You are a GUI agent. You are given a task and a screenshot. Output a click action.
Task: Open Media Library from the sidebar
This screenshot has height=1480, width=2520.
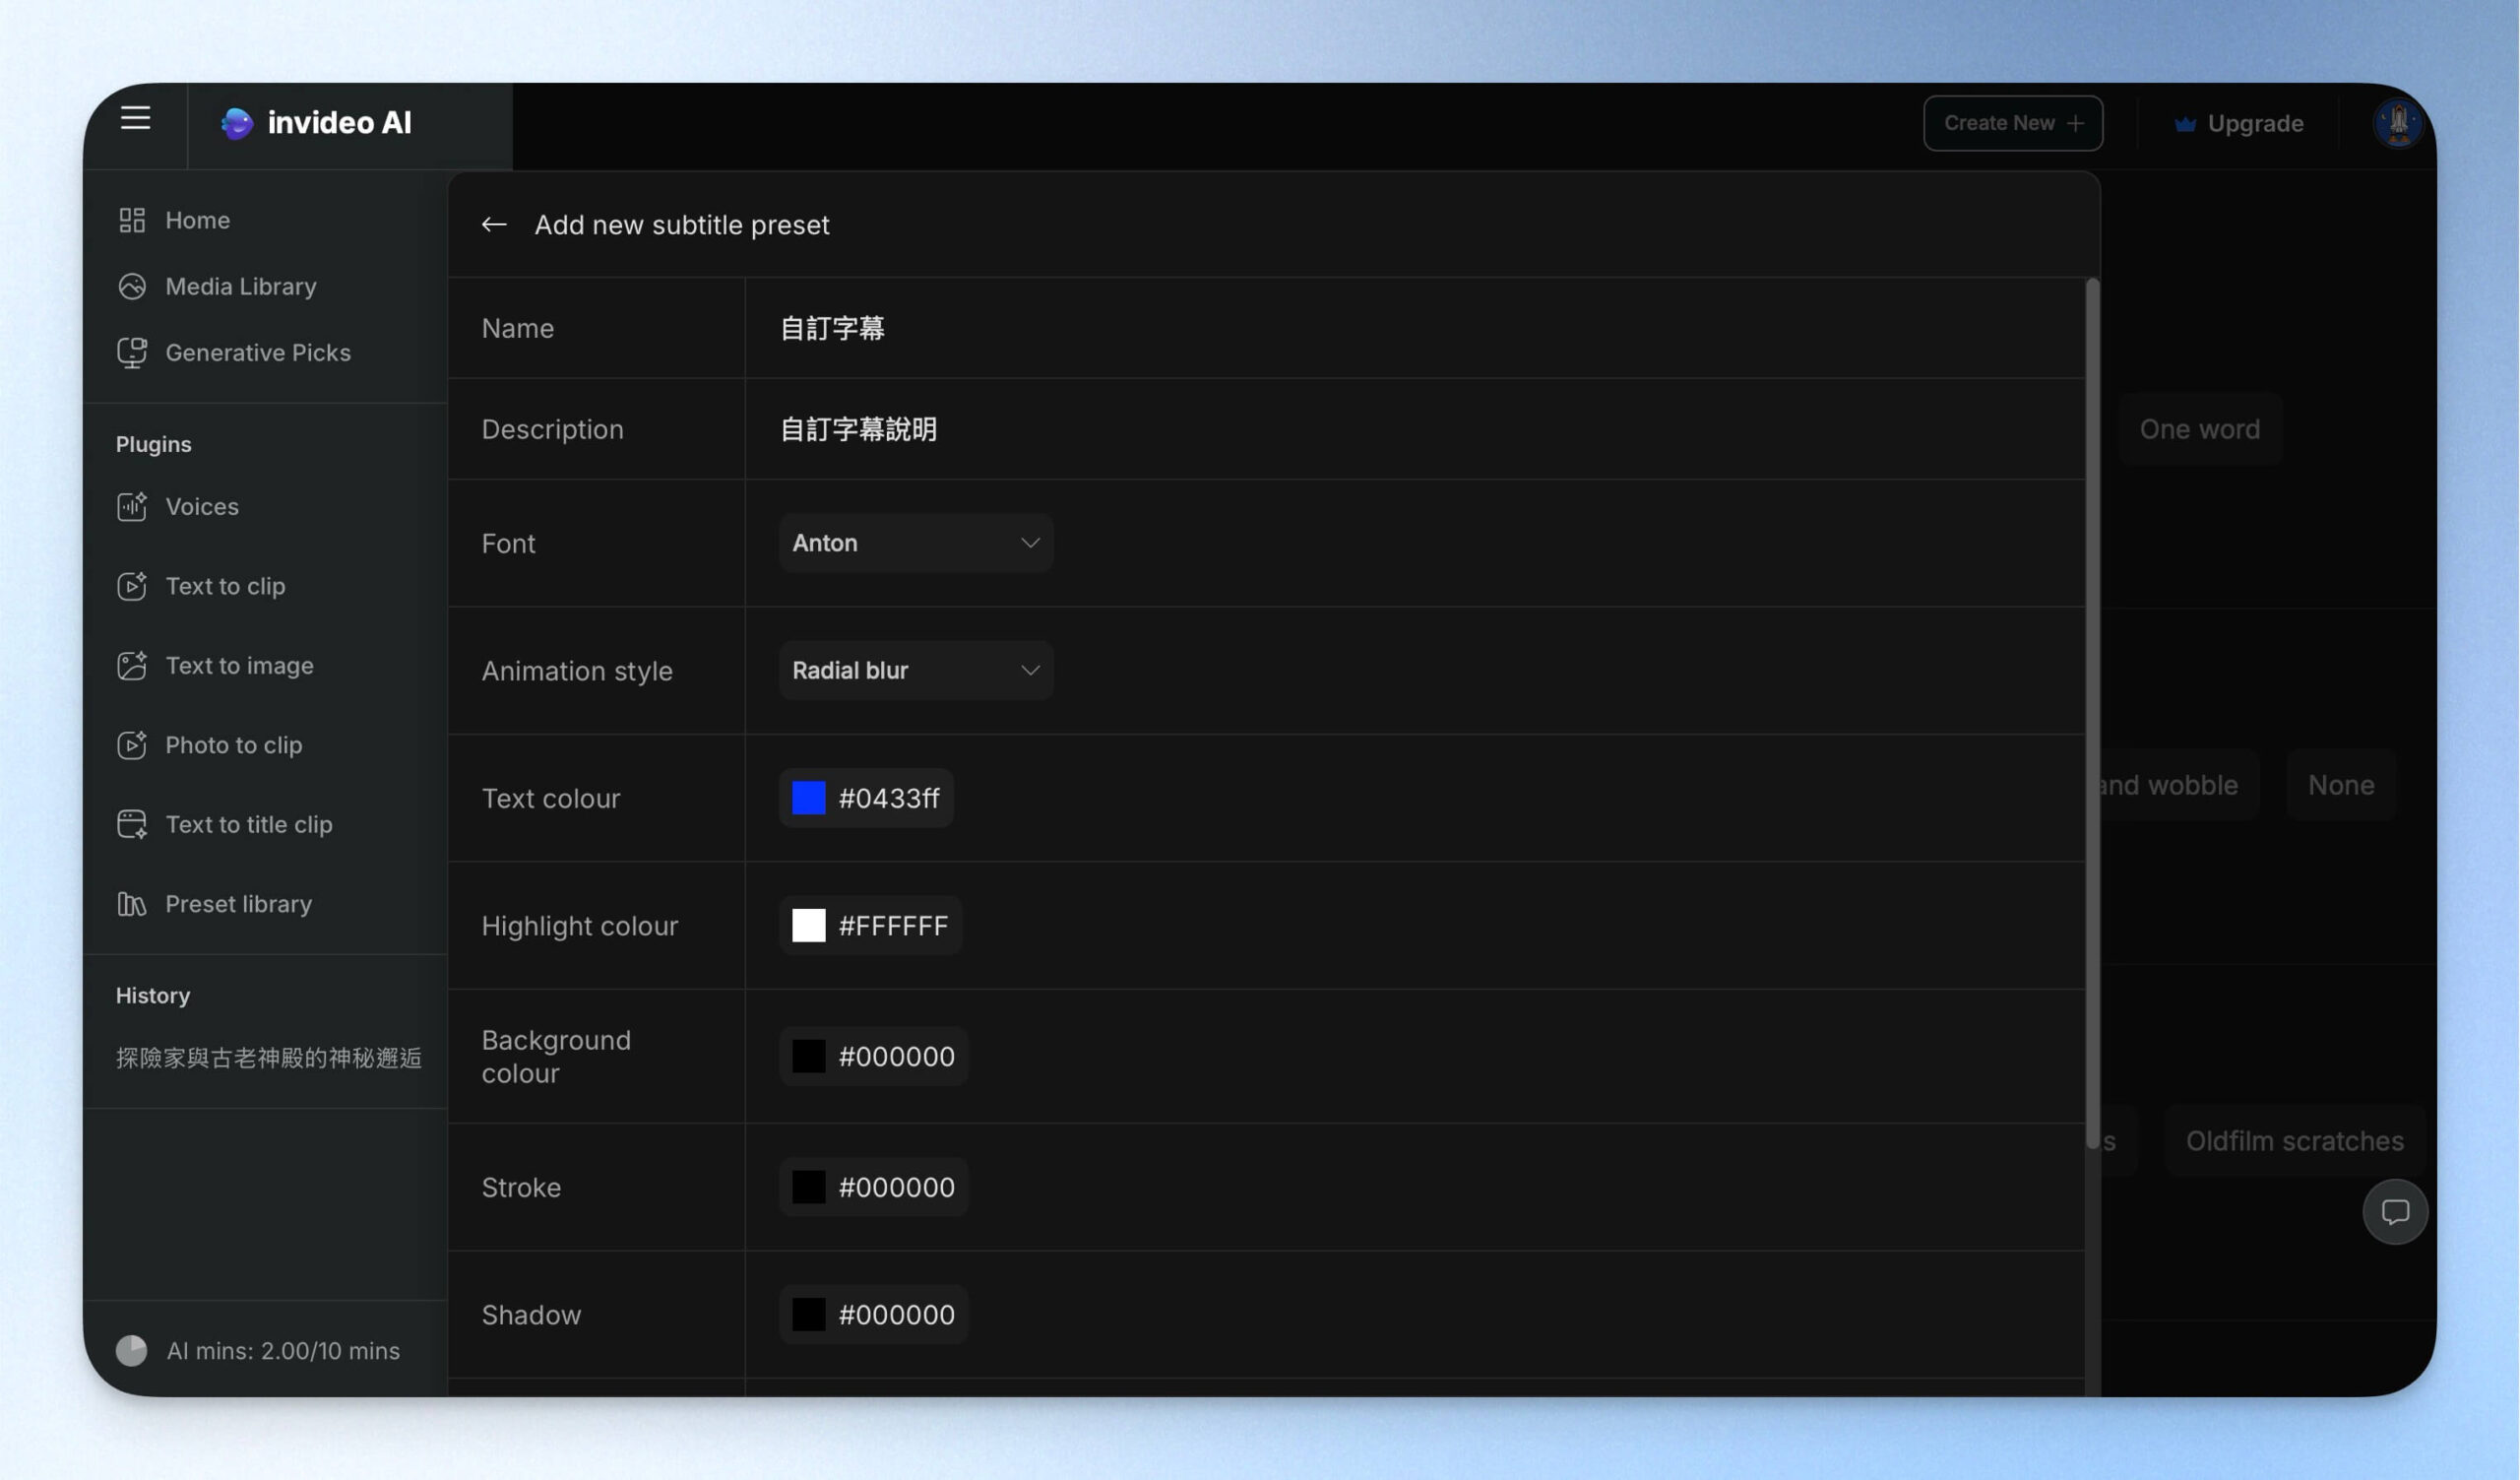coord(241,287)
